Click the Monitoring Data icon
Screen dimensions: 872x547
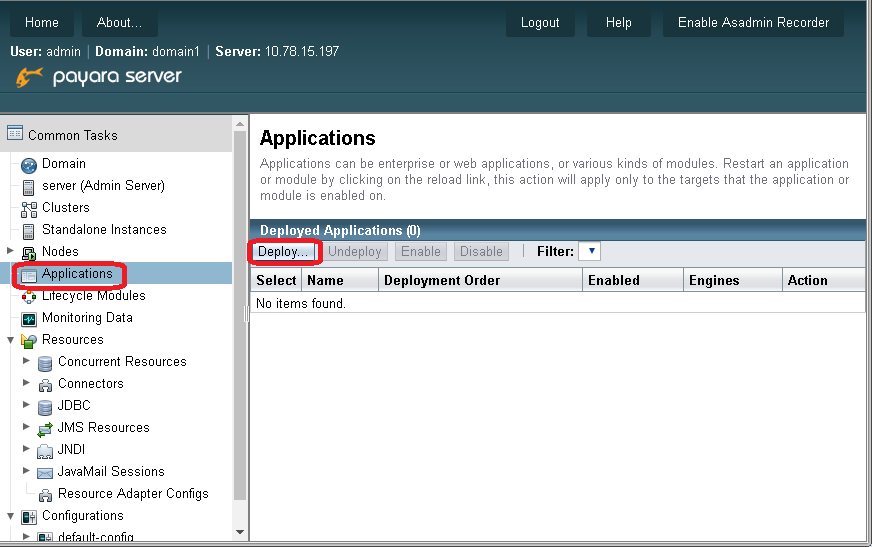(x=29, y=319)
